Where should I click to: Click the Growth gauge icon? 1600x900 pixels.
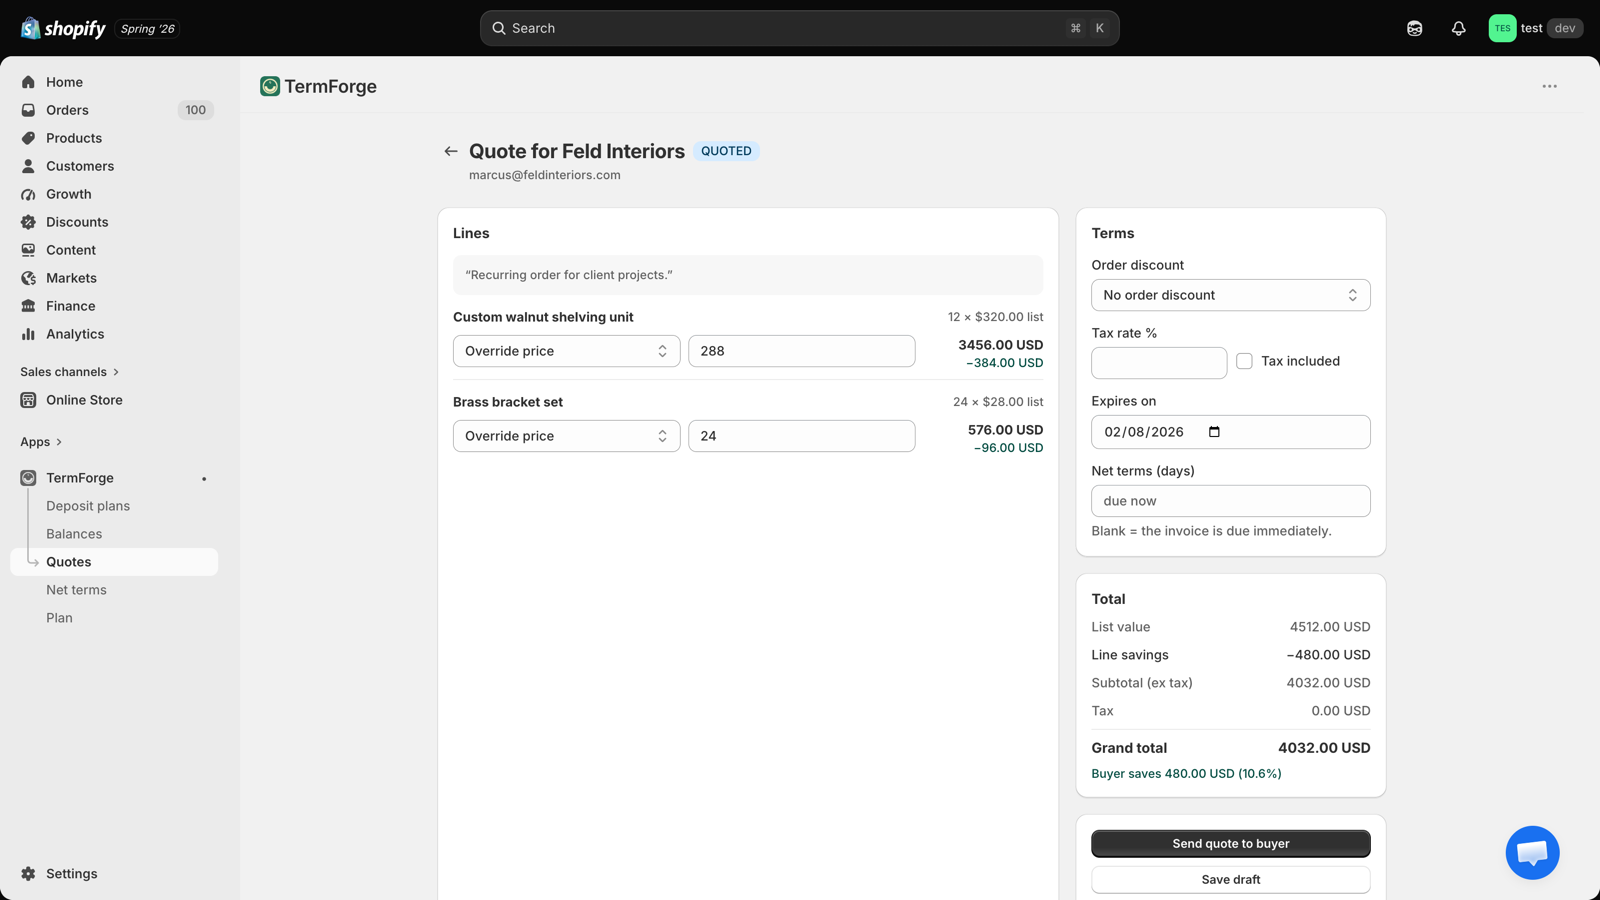tap(28, 194)
